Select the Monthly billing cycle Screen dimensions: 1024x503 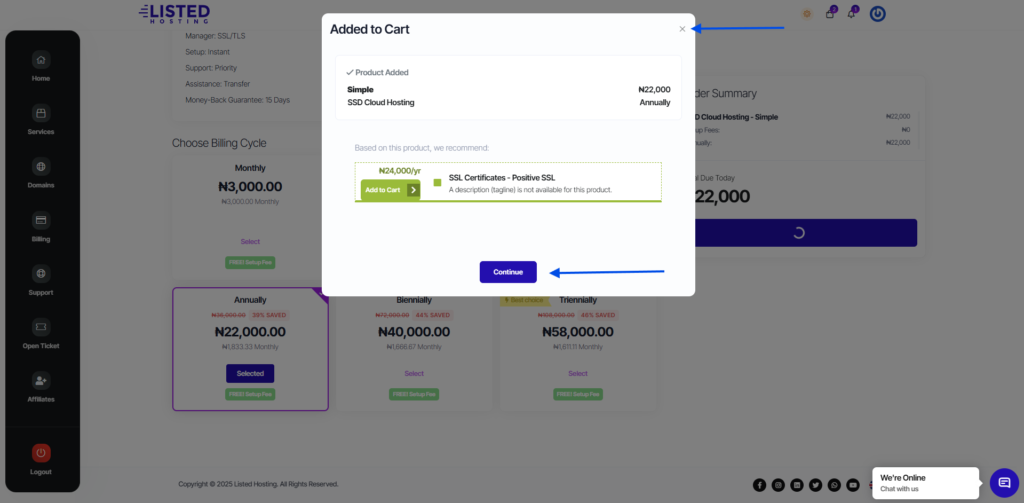click(x=250, y=241)
